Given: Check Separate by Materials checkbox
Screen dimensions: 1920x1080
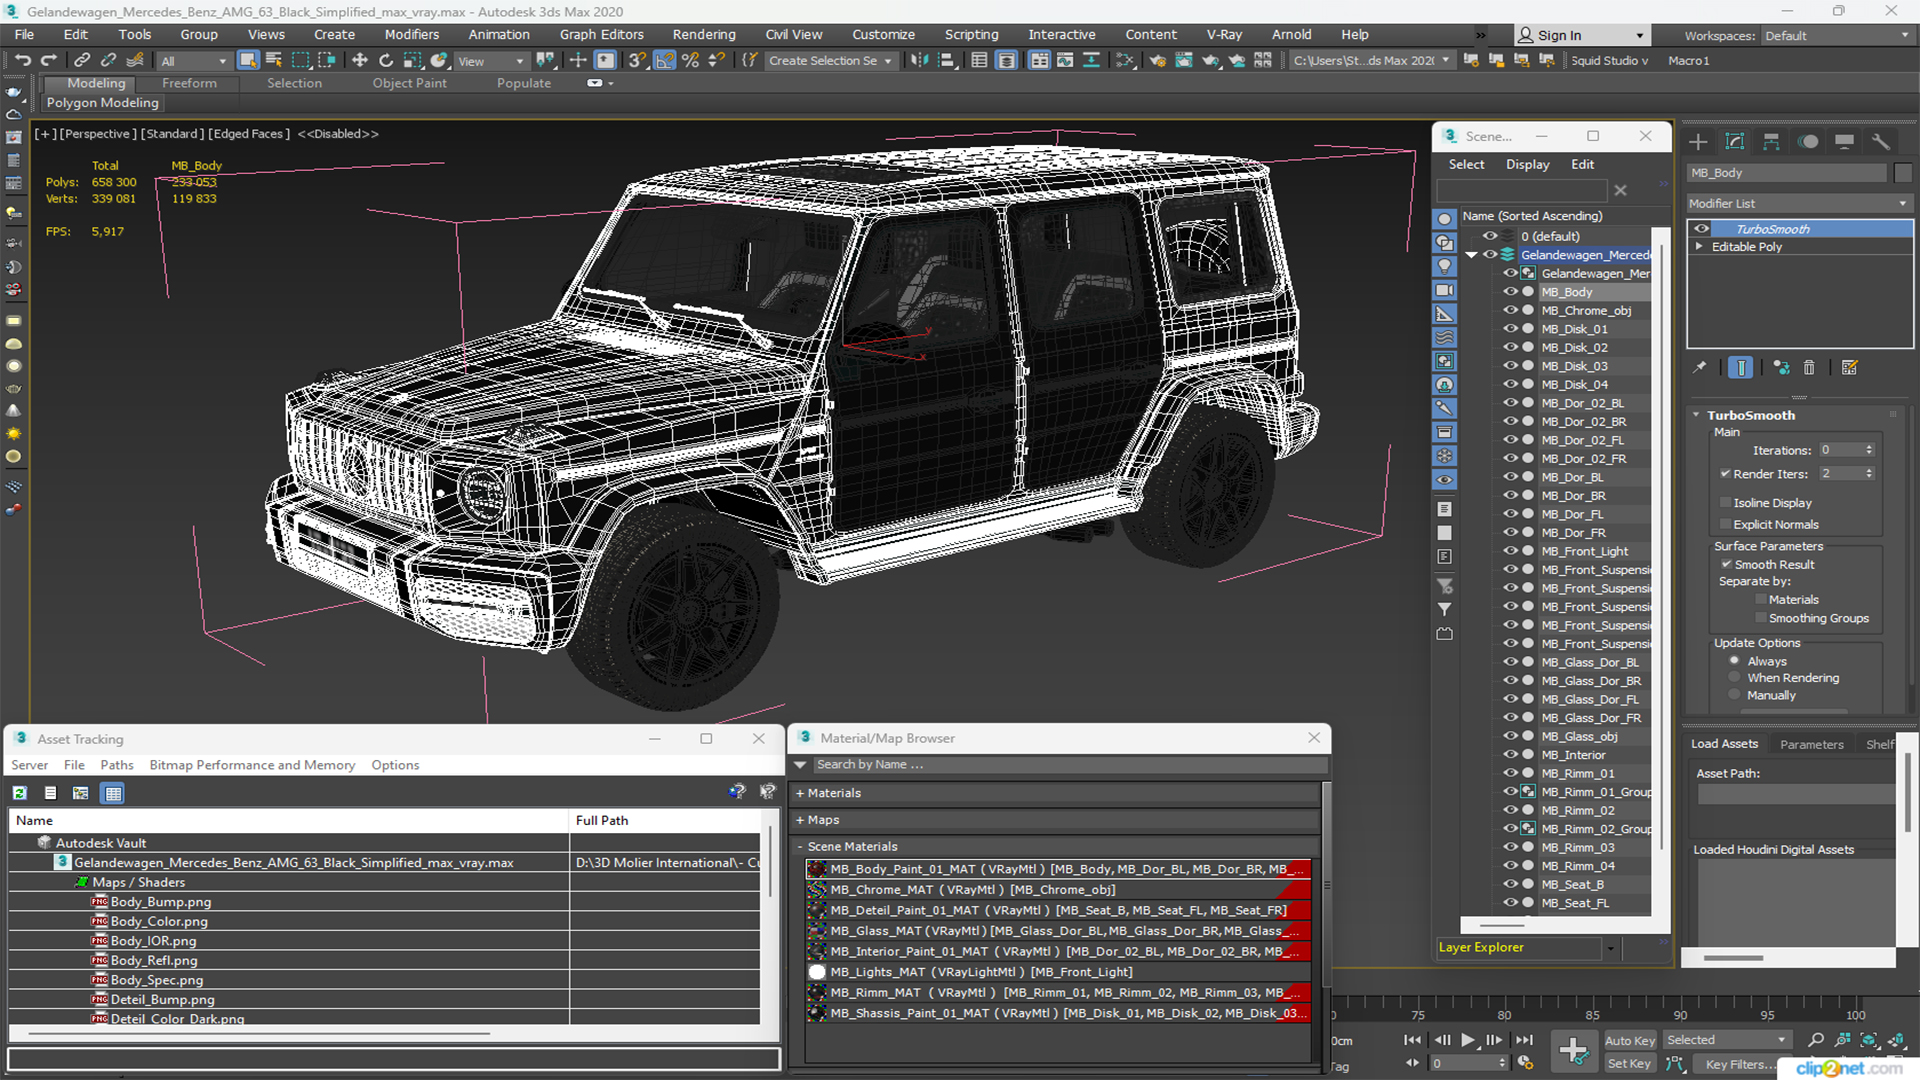Looking at the screenshot, I should point(1761,600).
